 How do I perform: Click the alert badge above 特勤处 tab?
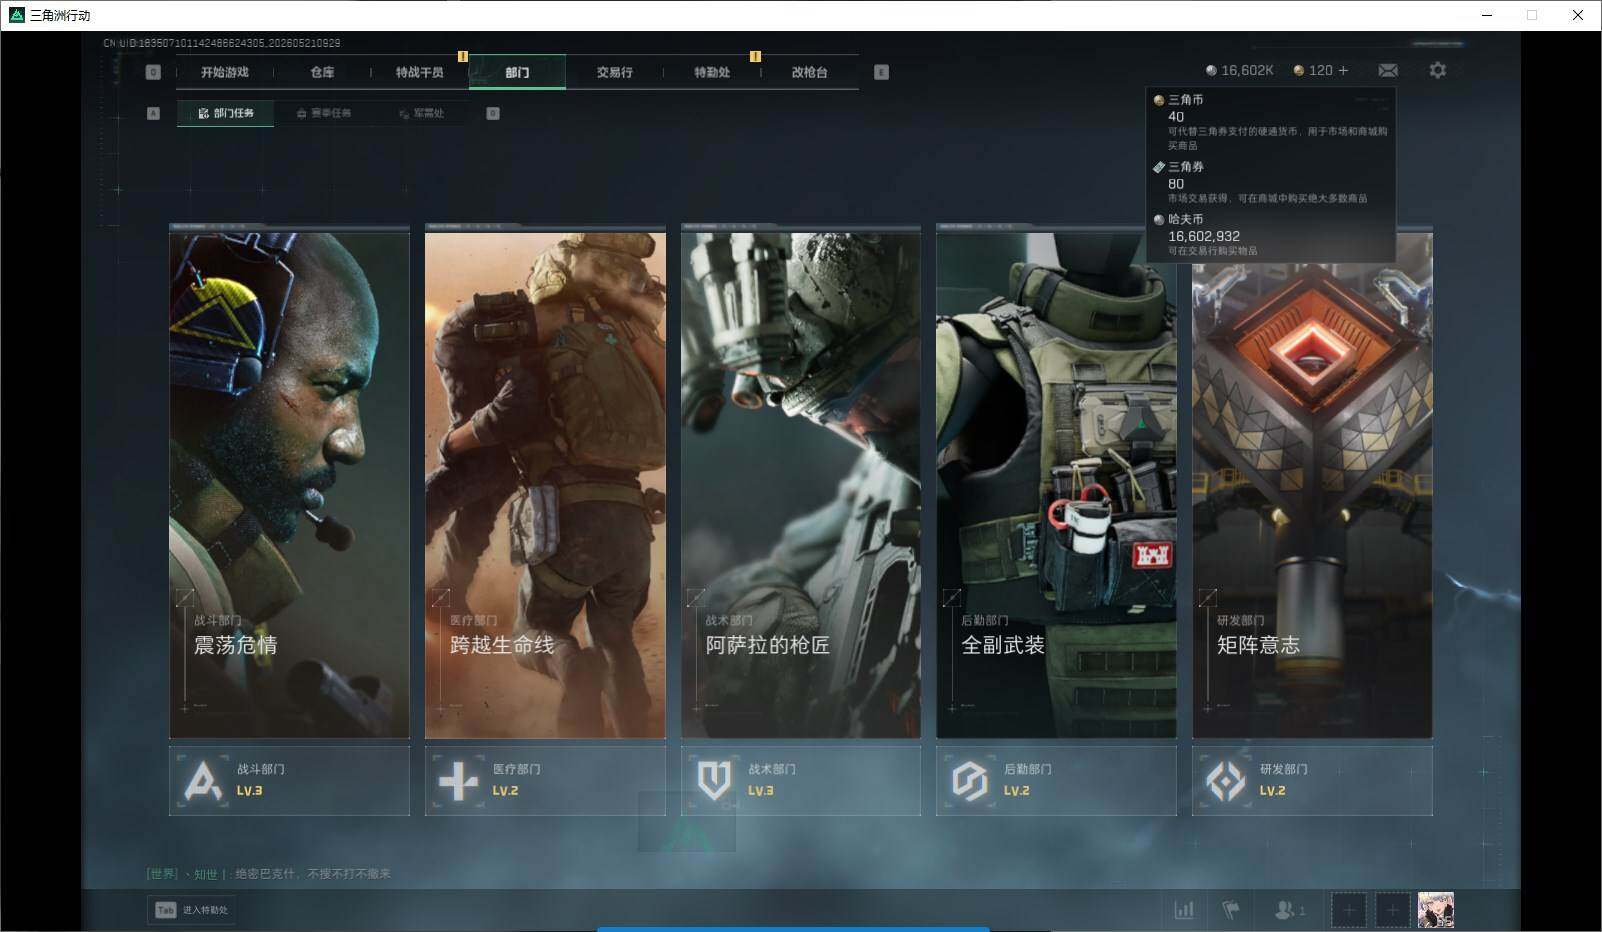(x=755, y=56)
